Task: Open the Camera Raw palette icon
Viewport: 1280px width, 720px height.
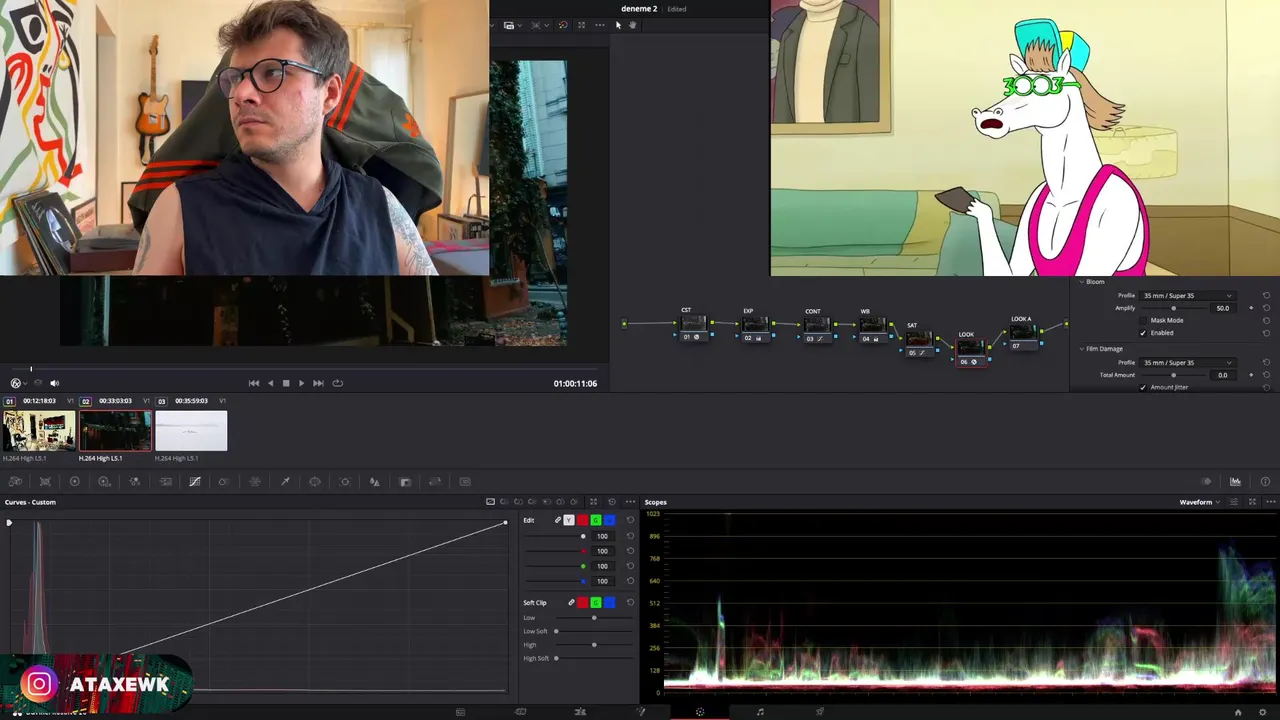Action: [x=15, y=482]
